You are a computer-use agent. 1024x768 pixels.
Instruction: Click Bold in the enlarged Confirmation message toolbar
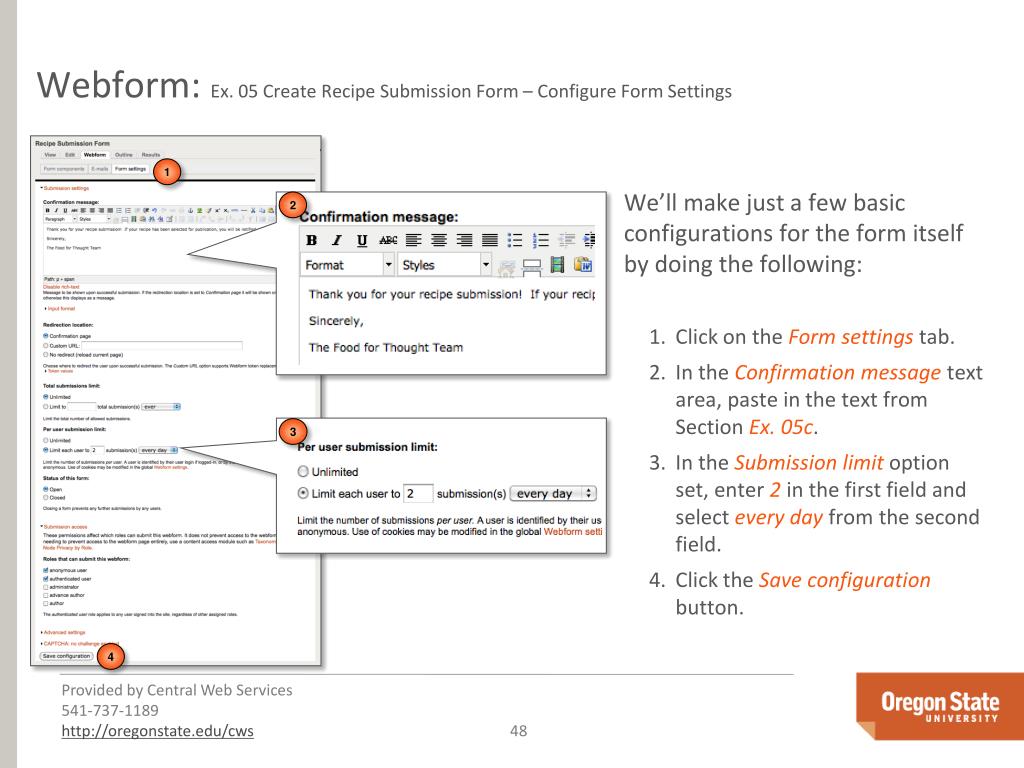312,240
